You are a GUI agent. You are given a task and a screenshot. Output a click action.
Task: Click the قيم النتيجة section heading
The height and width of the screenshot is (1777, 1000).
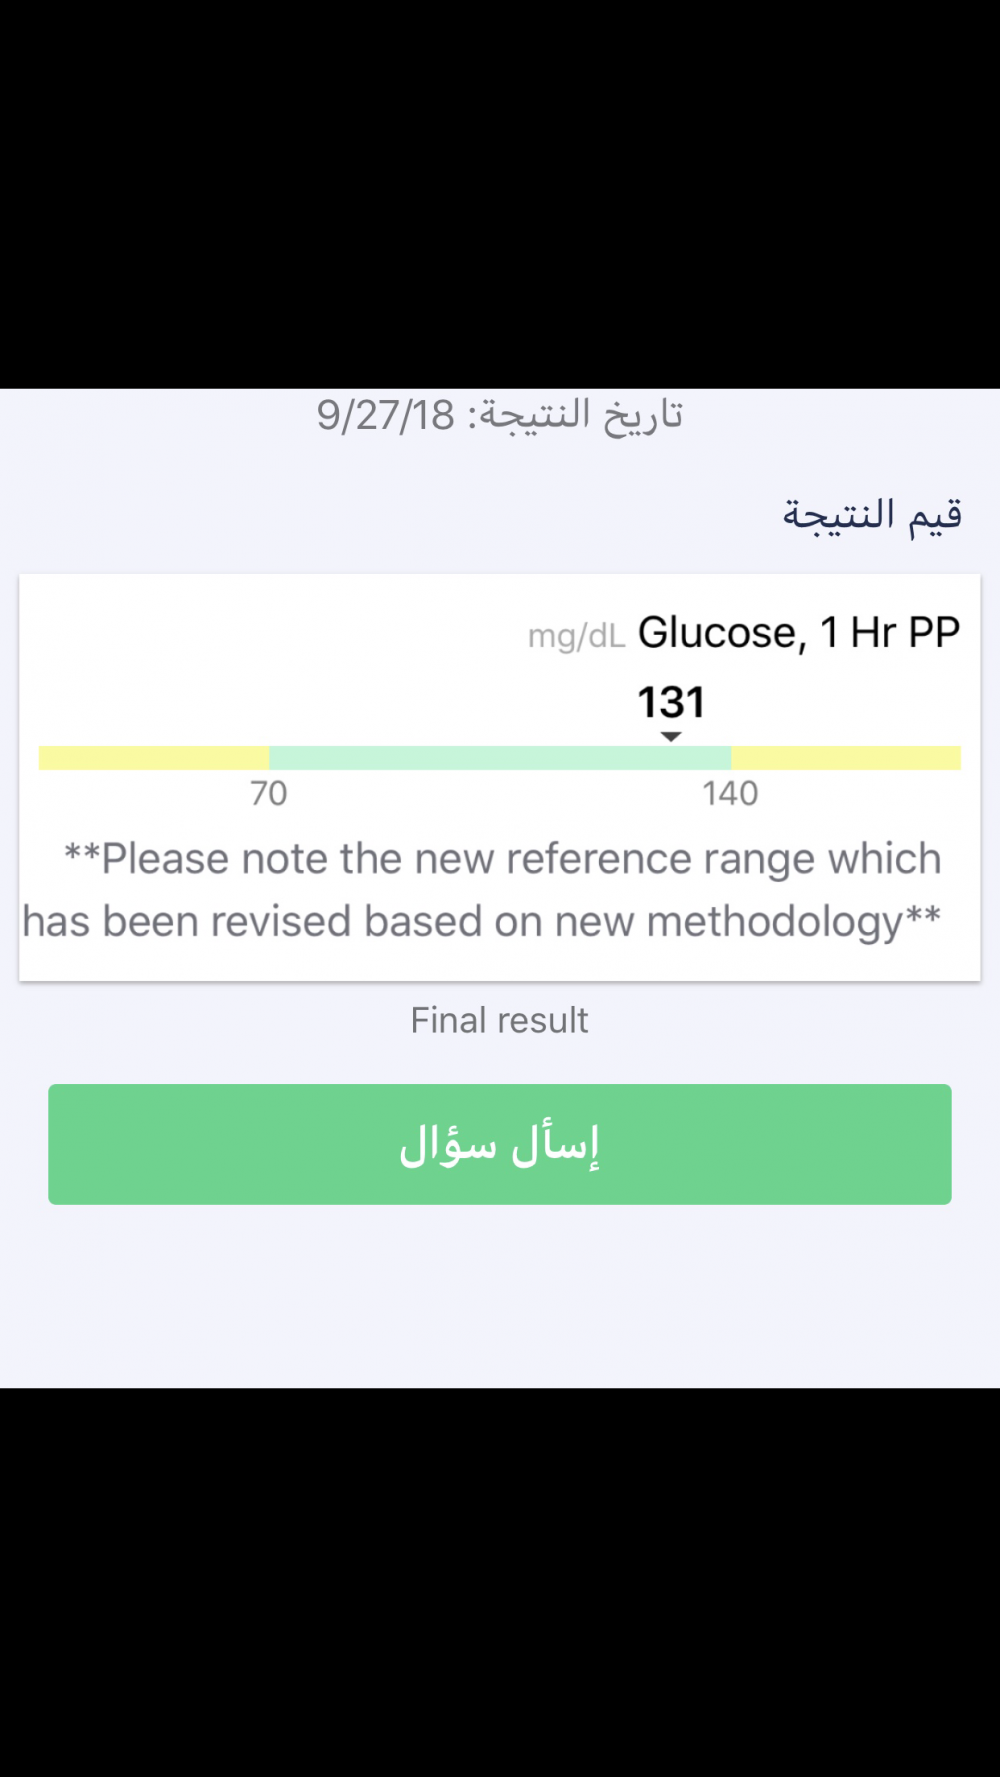click(x=872, y=515)
